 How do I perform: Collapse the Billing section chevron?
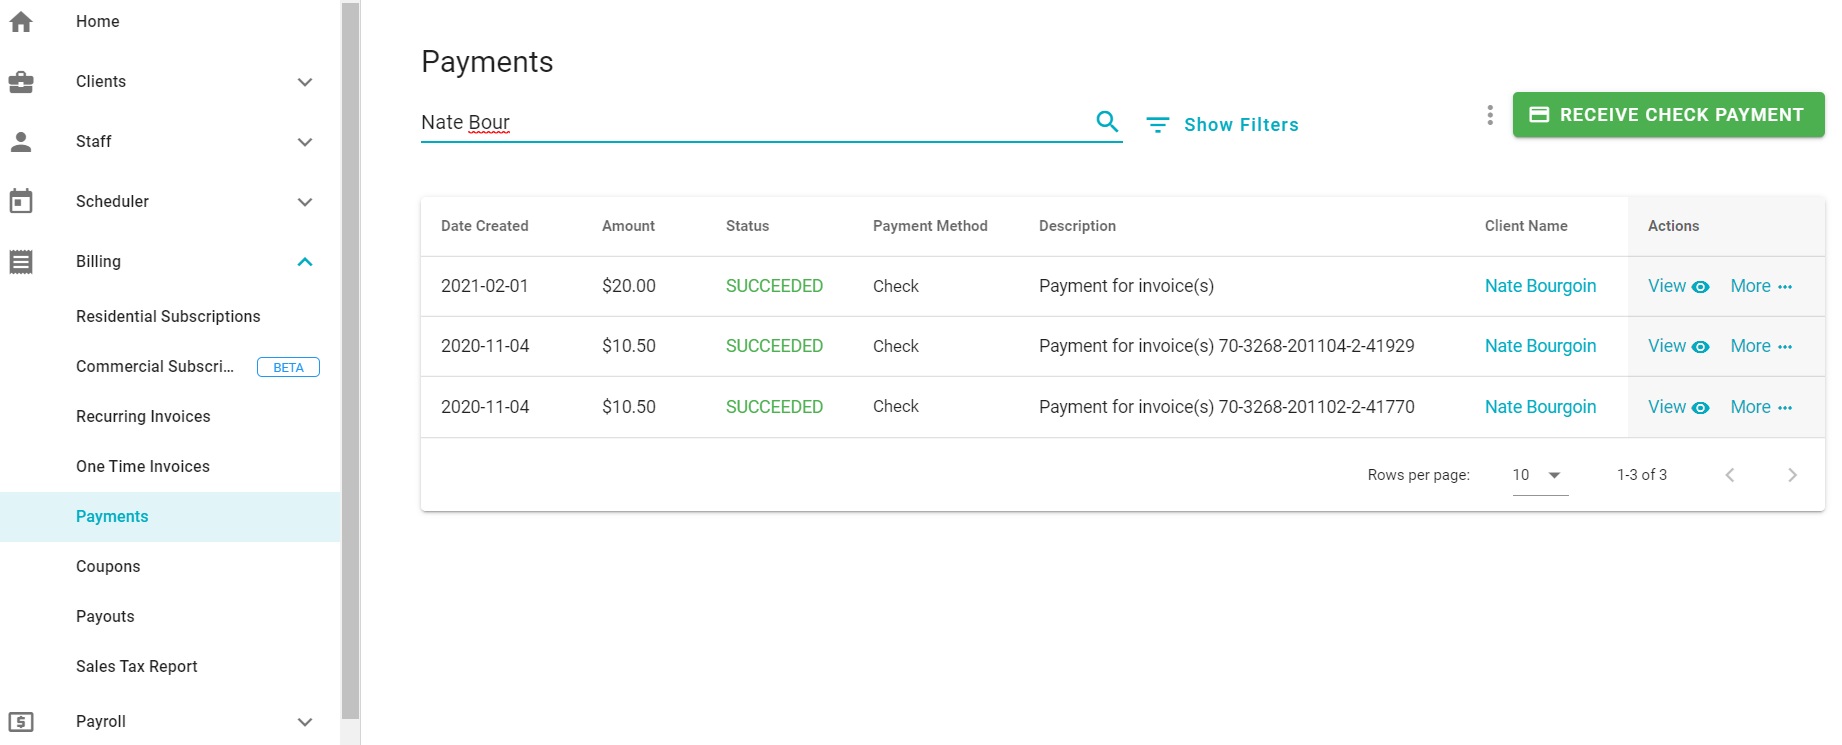tap(305, 262)
